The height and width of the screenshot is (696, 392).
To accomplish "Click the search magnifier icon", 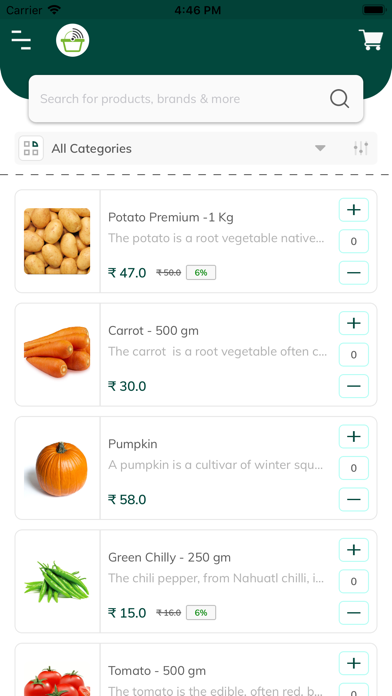I will (340, 99).
